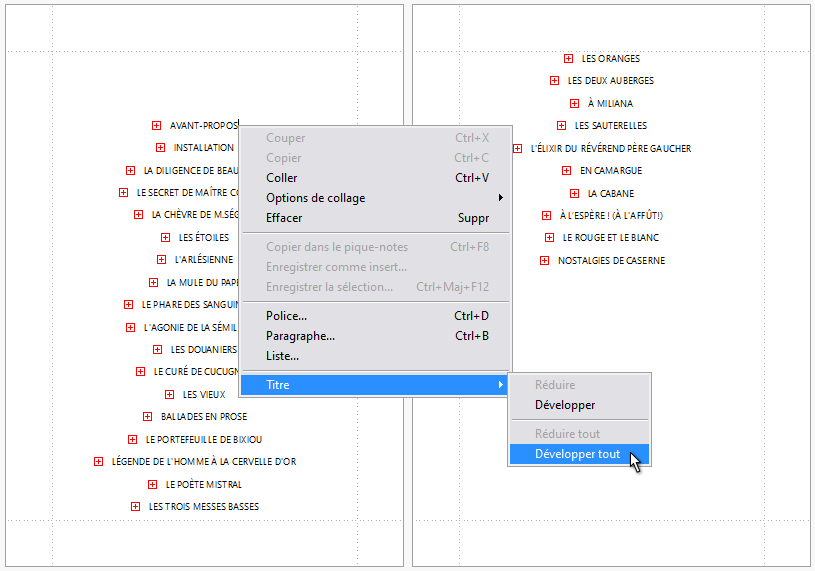Choose Développer tout in the submenu
The height and width of the screenshot is (571, 815).
[x=577, y=454]
